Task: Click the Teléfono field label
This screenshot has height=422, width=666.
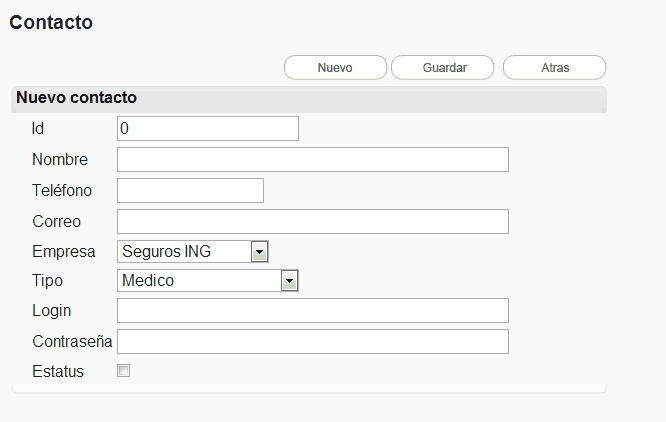Action: pyautogui.click(x=62, y=190)
